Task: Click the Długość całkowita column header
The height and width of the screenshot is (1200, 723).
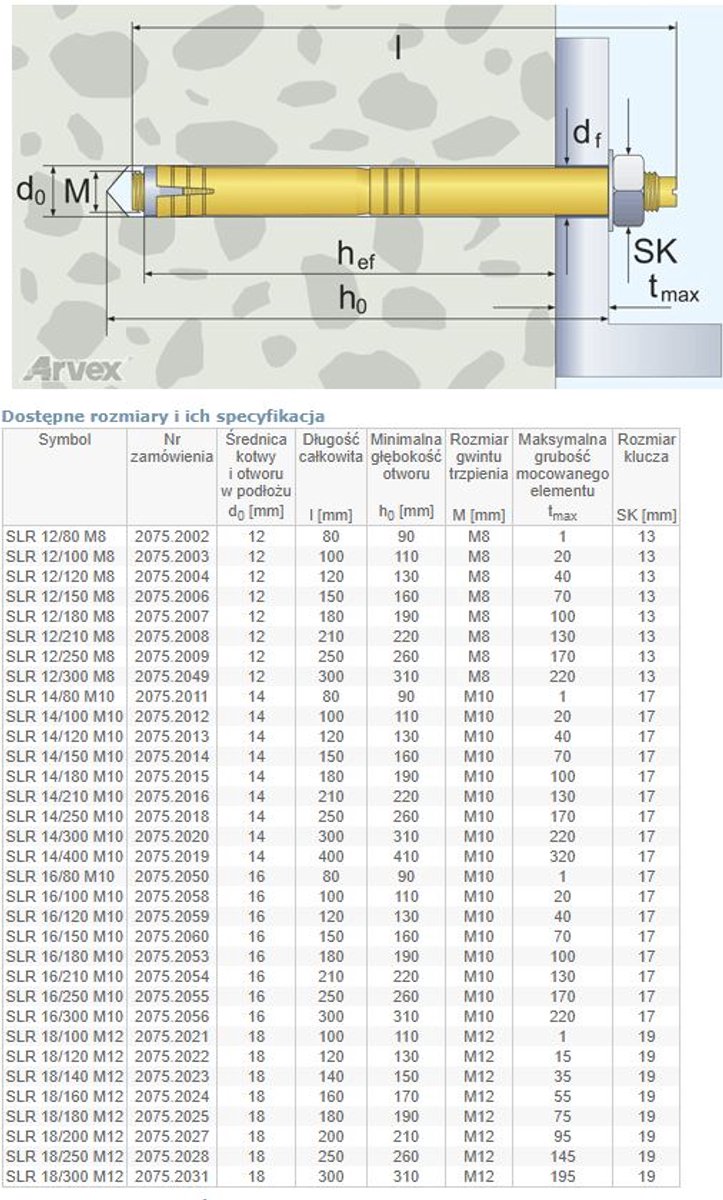Action: (x=331, y=448)
